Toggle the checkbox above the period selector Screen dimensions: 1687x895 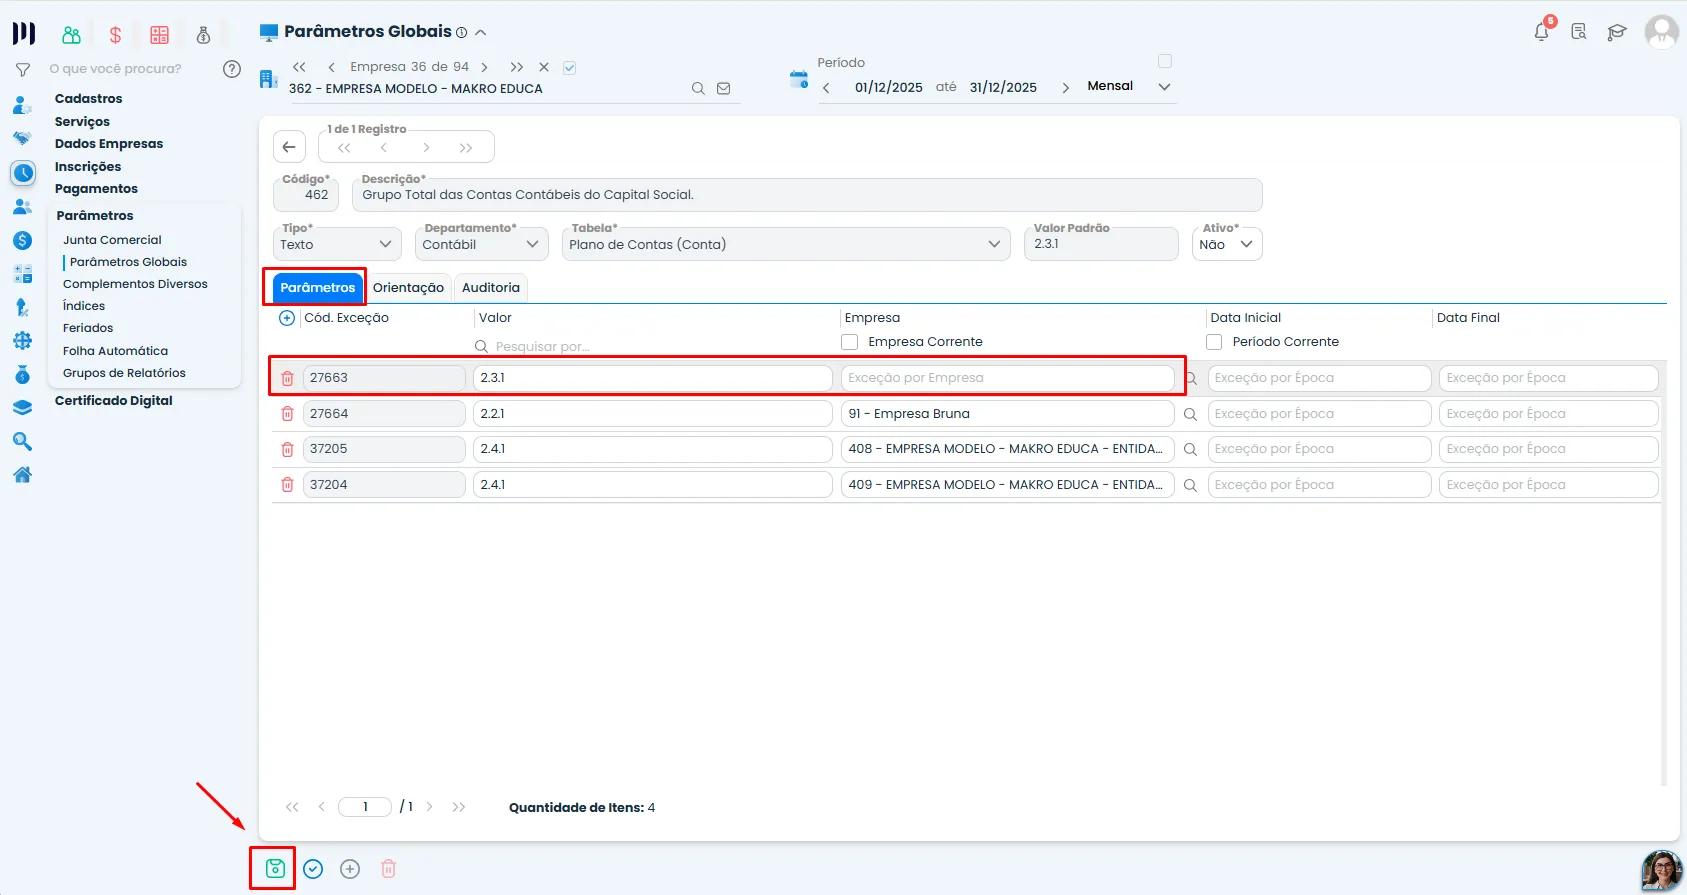tap(1165, 61)
